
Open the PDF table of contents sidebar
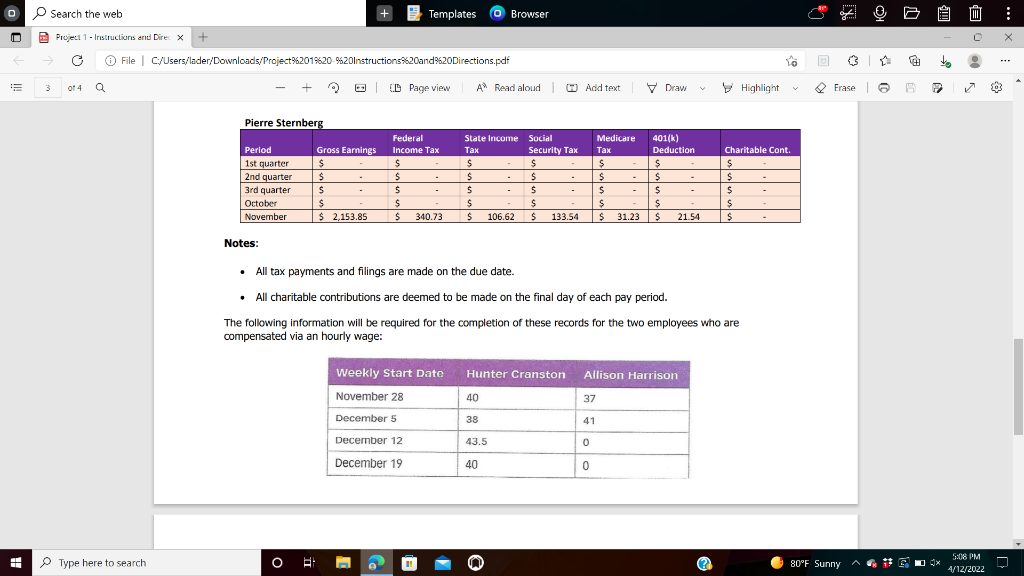point(17,88)
